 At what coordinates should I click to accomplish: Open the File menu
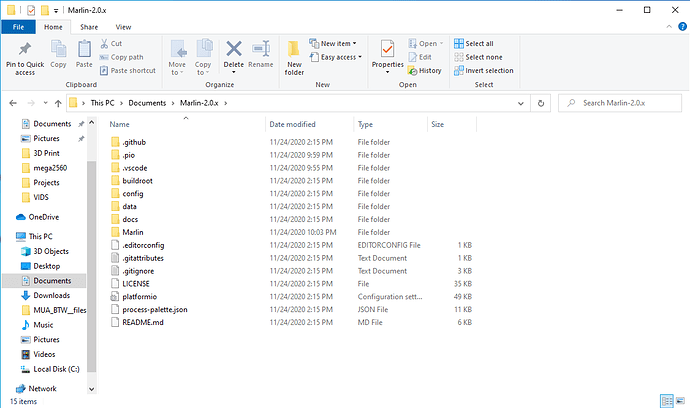point(18,27)
